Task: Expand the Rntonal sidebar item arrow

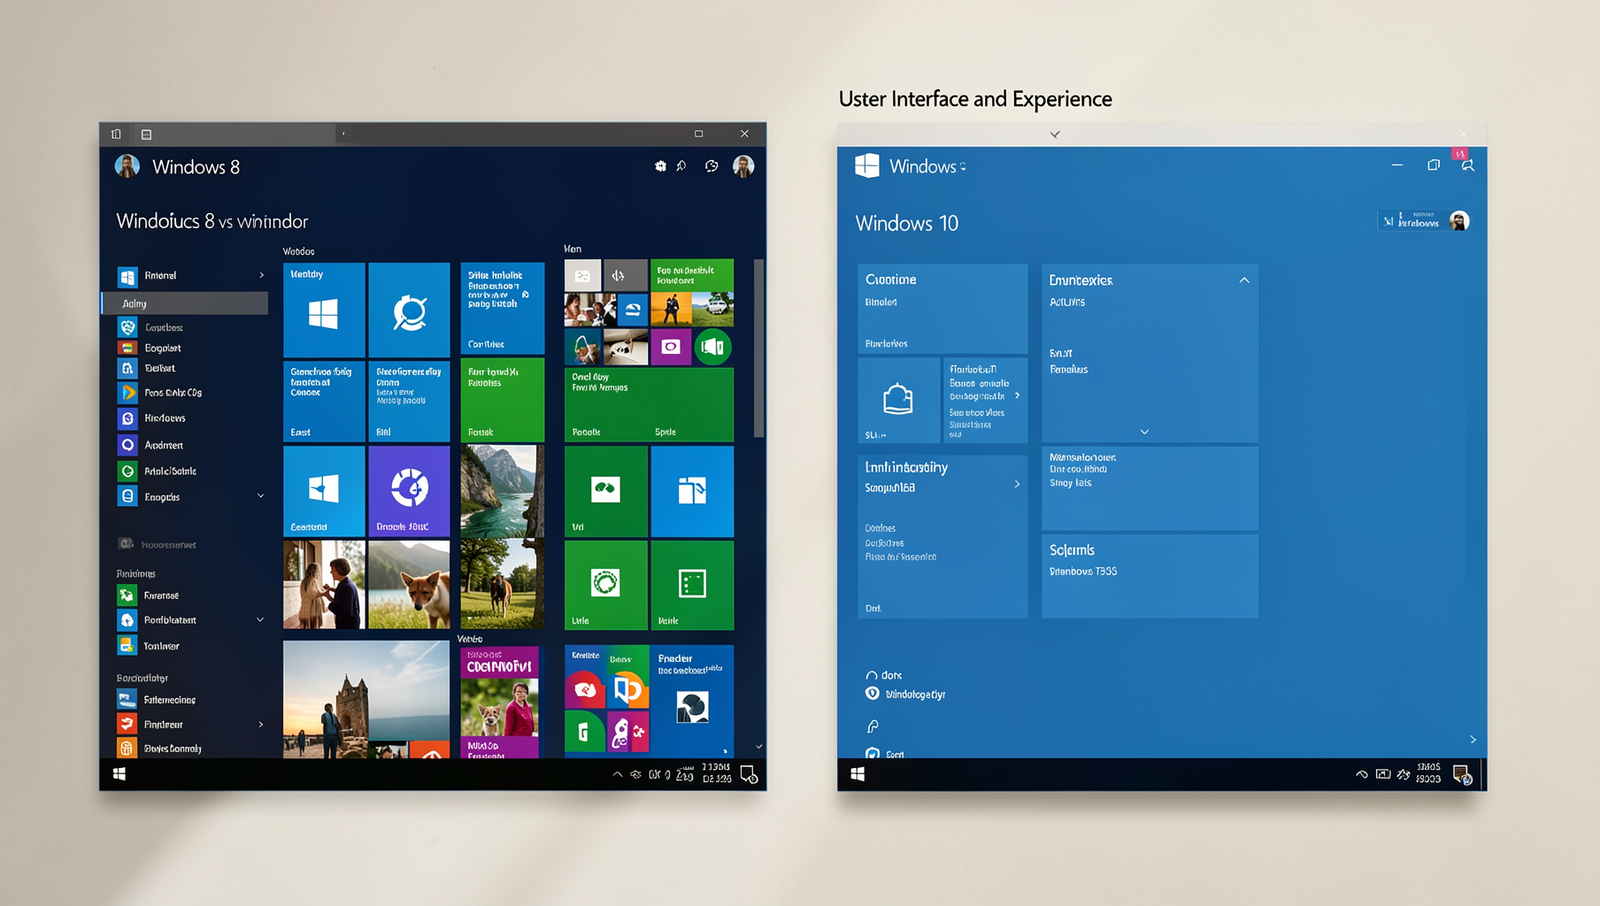Action: pyautogui.click(x=262, y=275)
